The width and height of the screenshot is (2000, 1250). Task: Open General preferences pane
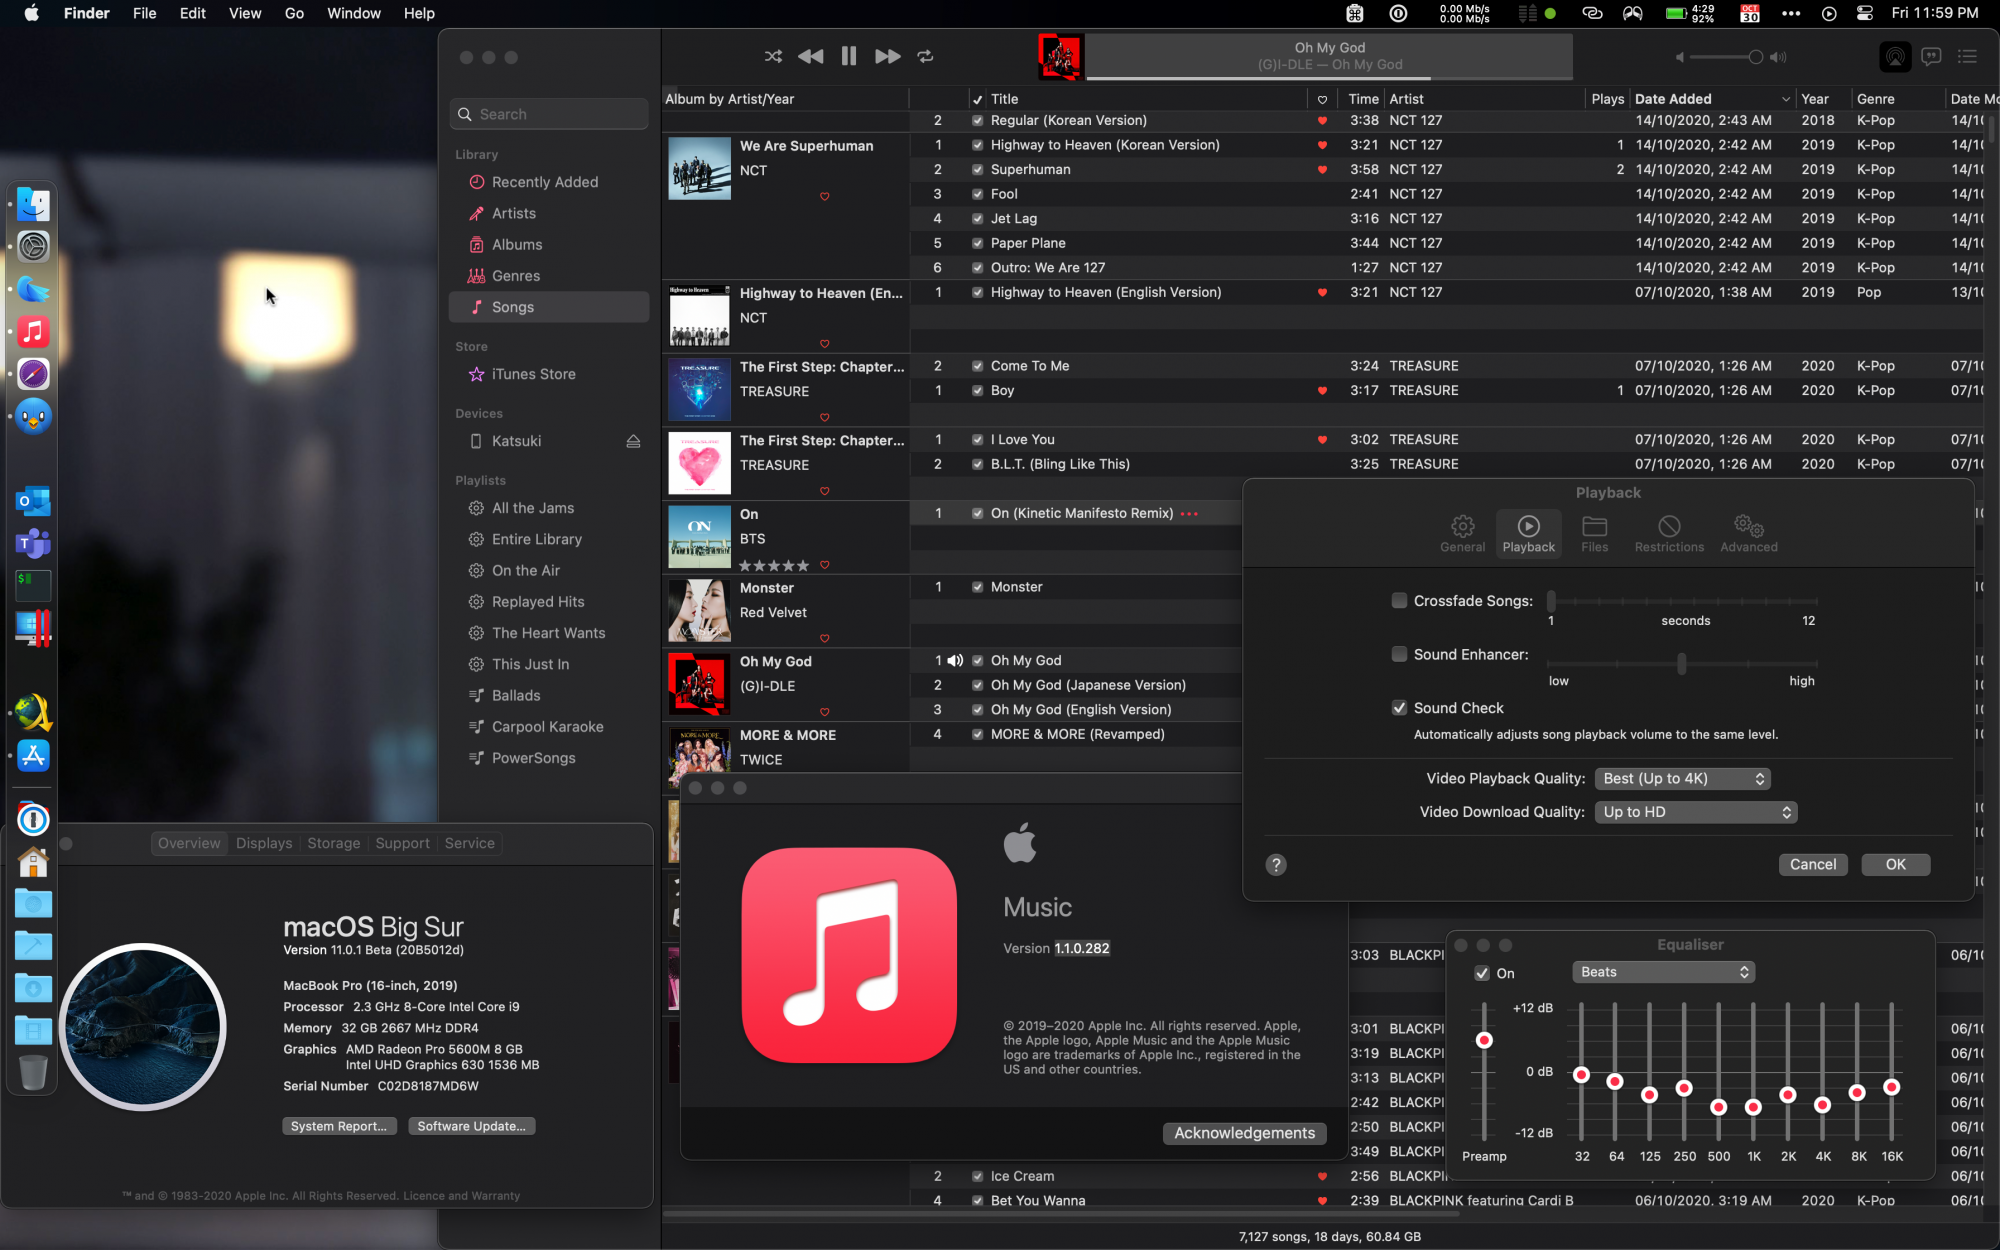[1462, 533]
